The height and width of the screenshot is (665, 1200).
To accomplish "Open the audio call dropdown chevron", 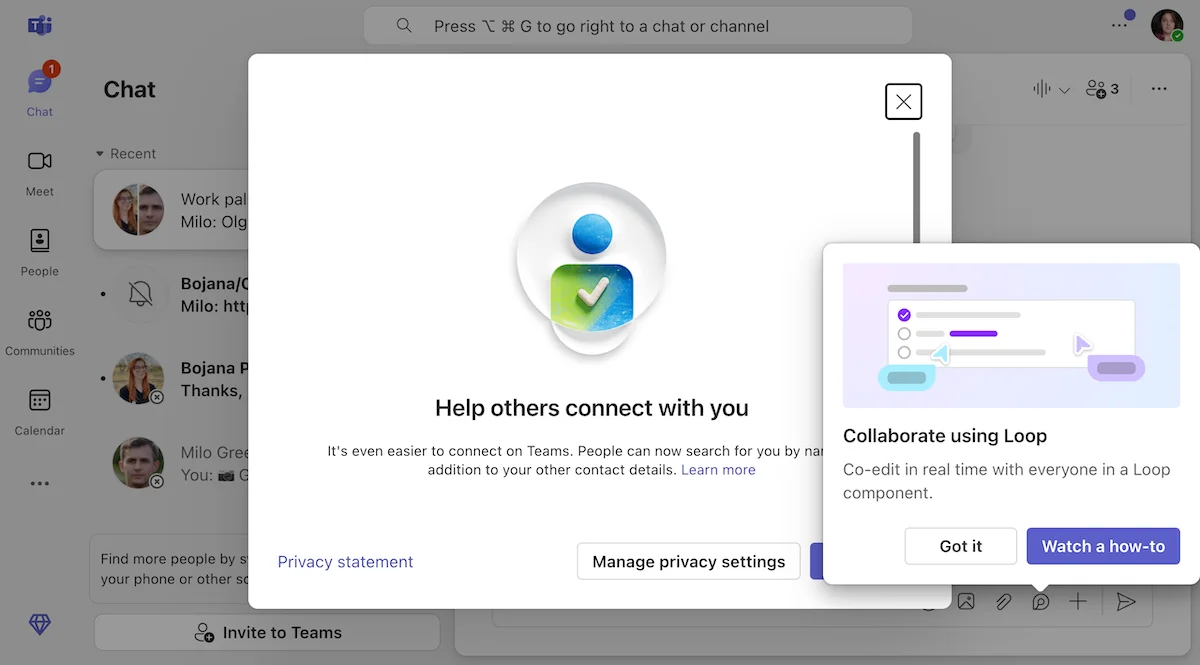I will point(1064,90).
